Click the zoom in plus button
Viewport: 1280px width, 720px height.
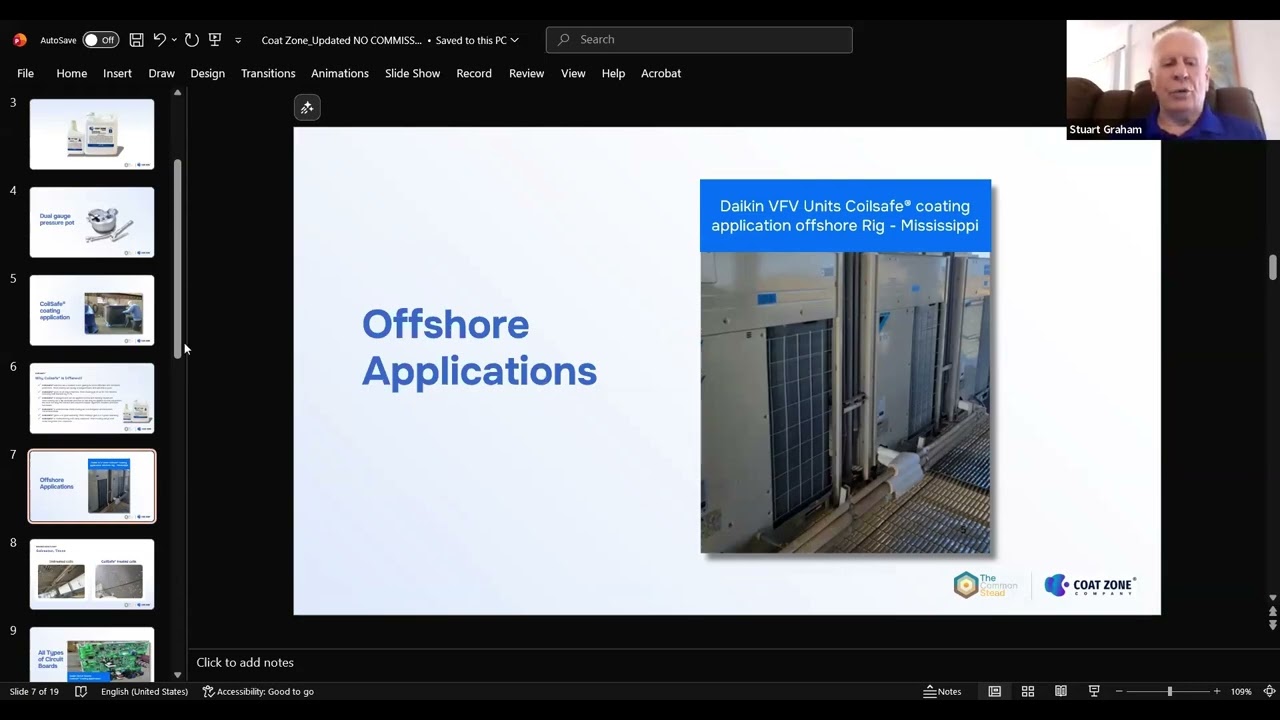[1216, 691]
